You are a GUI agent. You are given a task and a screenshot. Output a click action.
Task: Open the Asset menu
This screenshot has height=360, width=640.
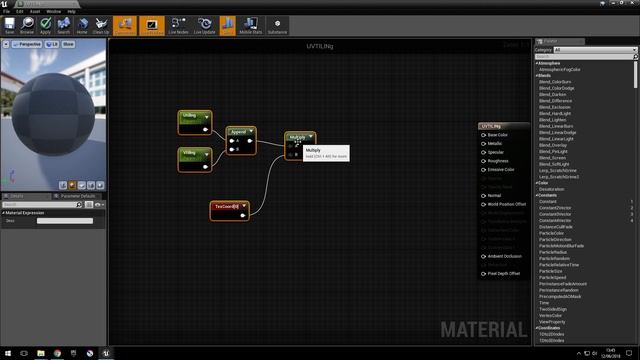point(35,11)
